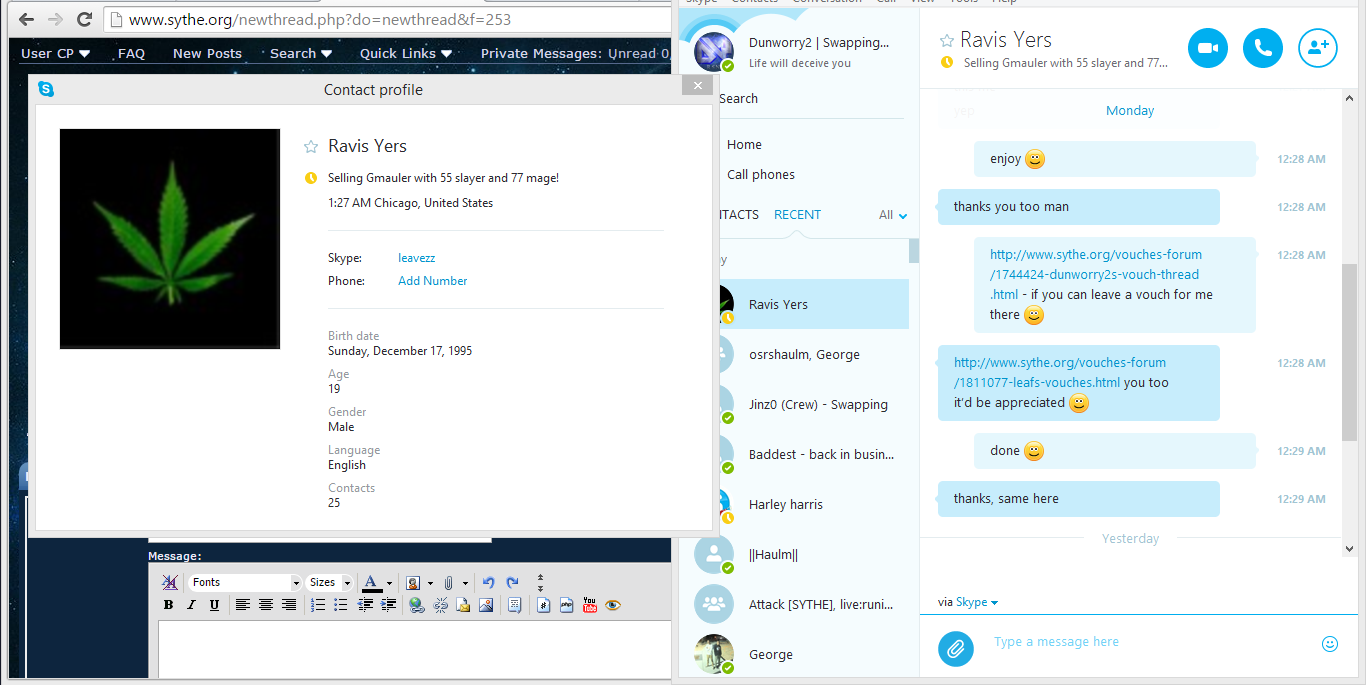Click the eye icon in editor toolbar

click(613, 605)
